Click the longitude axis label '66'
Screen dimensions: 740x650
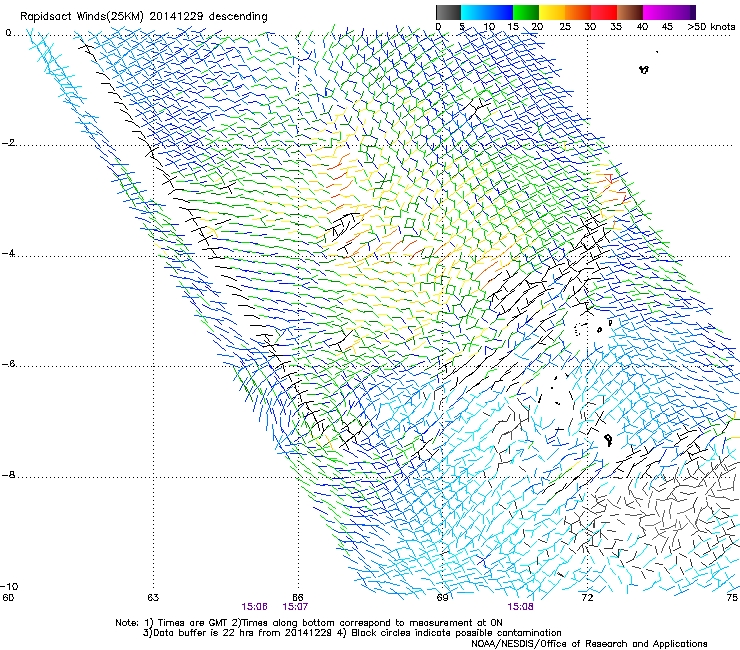[x=298, y=598]
